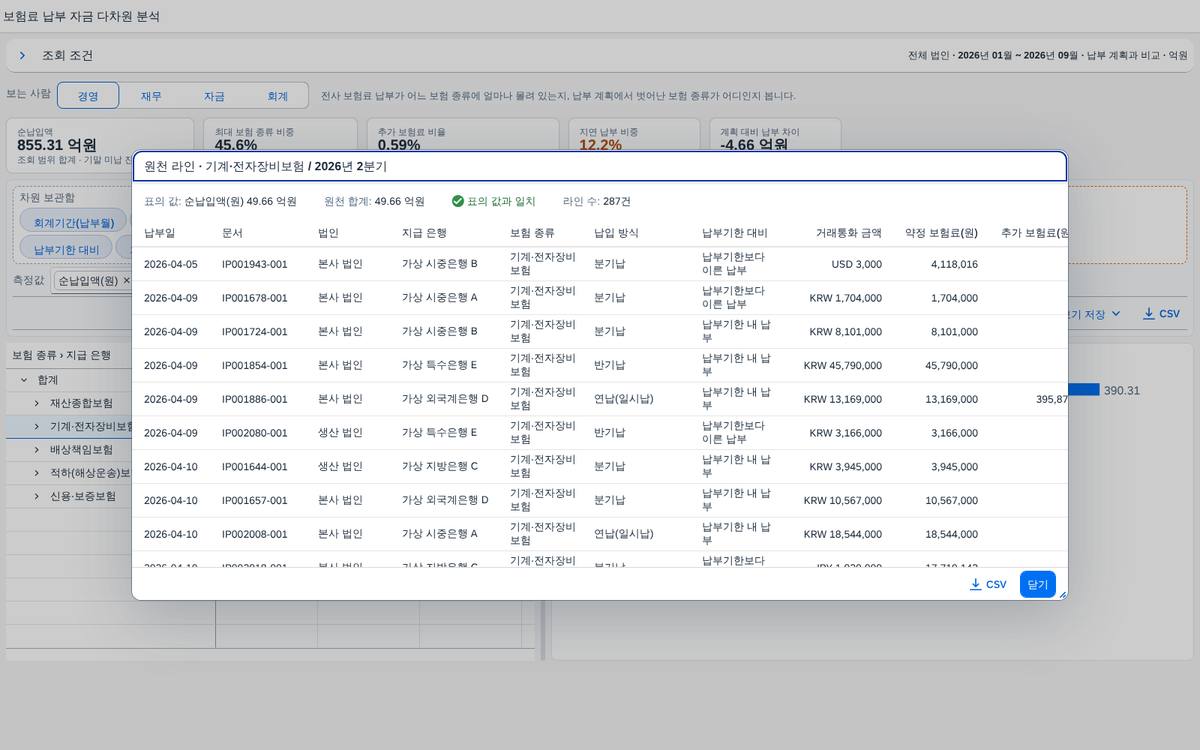The height and width of the screenshot is (750, 1200).
Task: Click document IP001943-001
Action: (x=255, y=264)
